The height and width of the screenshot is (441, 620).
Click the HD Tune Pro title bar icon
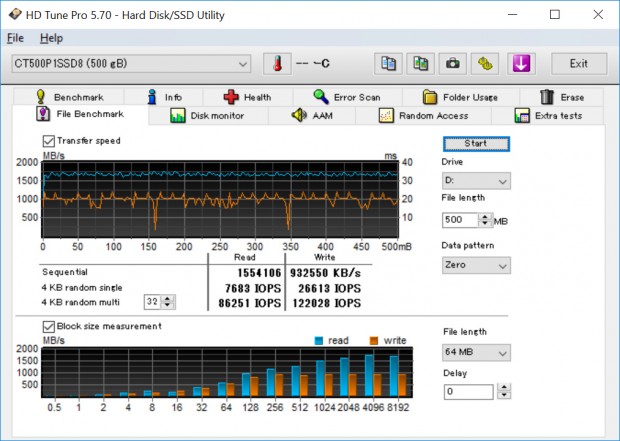coord(15,15)
